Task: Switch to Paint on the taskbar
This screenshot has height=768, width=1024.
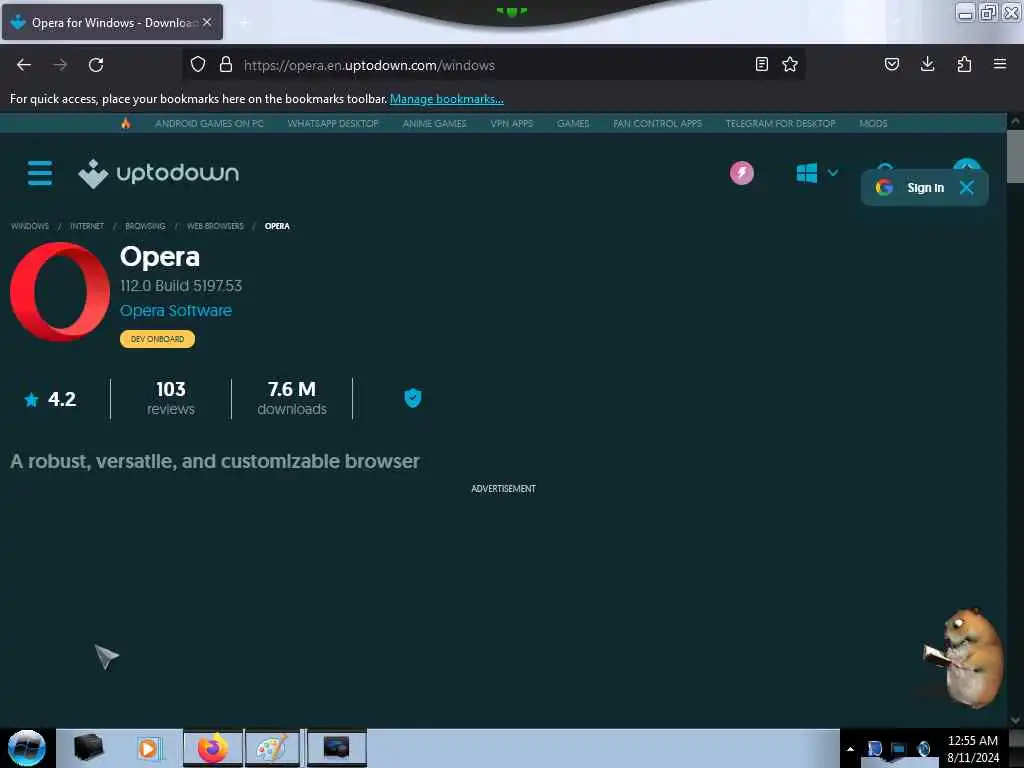Action: (x=272, y=748)
